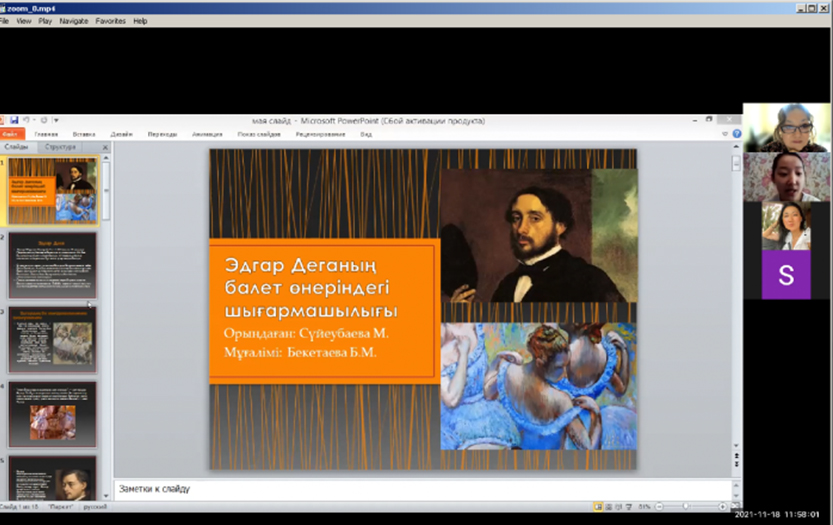Collapse the ribbon with the caret arrow

coord(724,134)
